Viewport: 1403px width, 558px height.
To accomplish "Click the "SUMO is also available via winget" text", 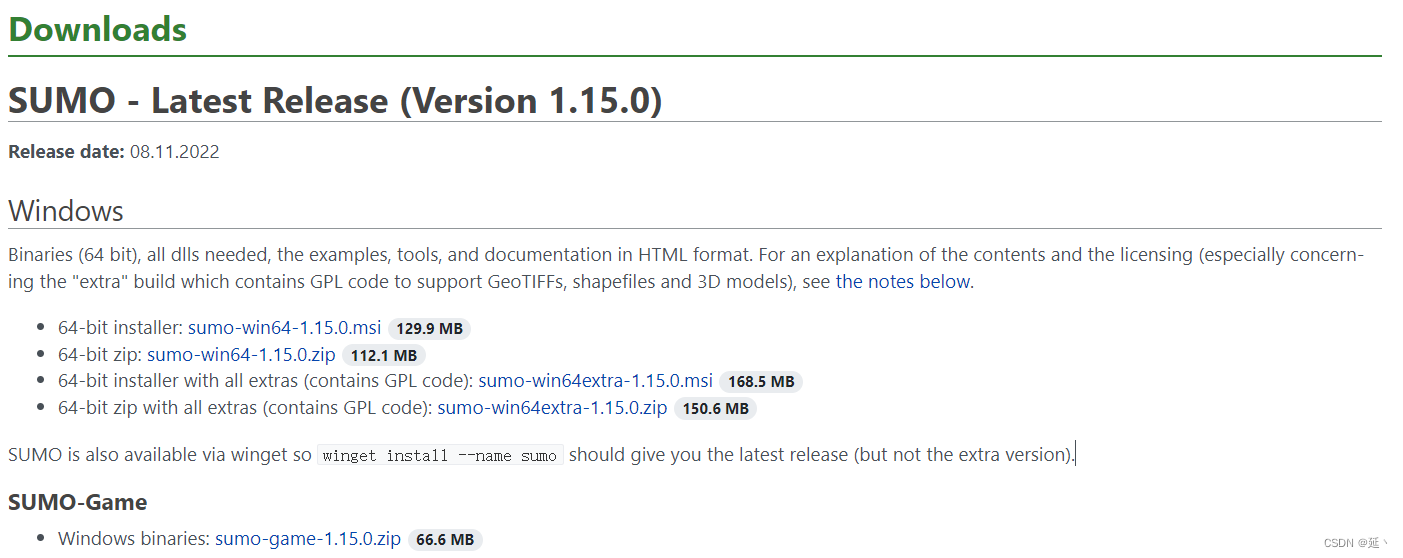I will pyautogui.click(x=160, y=455).
